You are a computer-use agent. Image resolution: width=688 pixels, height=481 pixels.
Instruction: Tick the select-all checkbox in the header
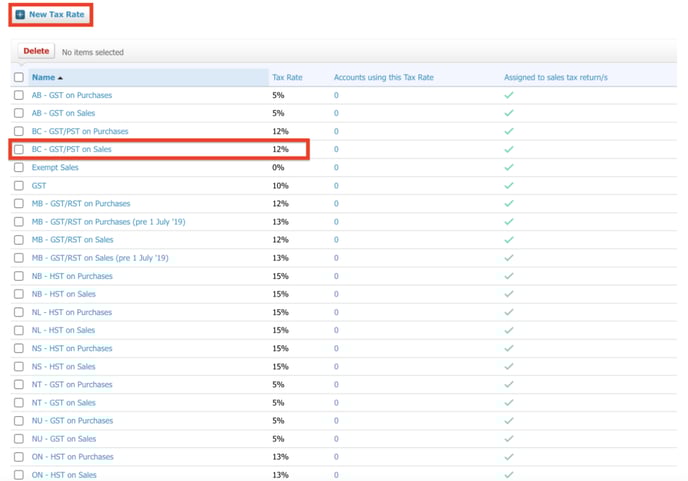tap(19, 77)
